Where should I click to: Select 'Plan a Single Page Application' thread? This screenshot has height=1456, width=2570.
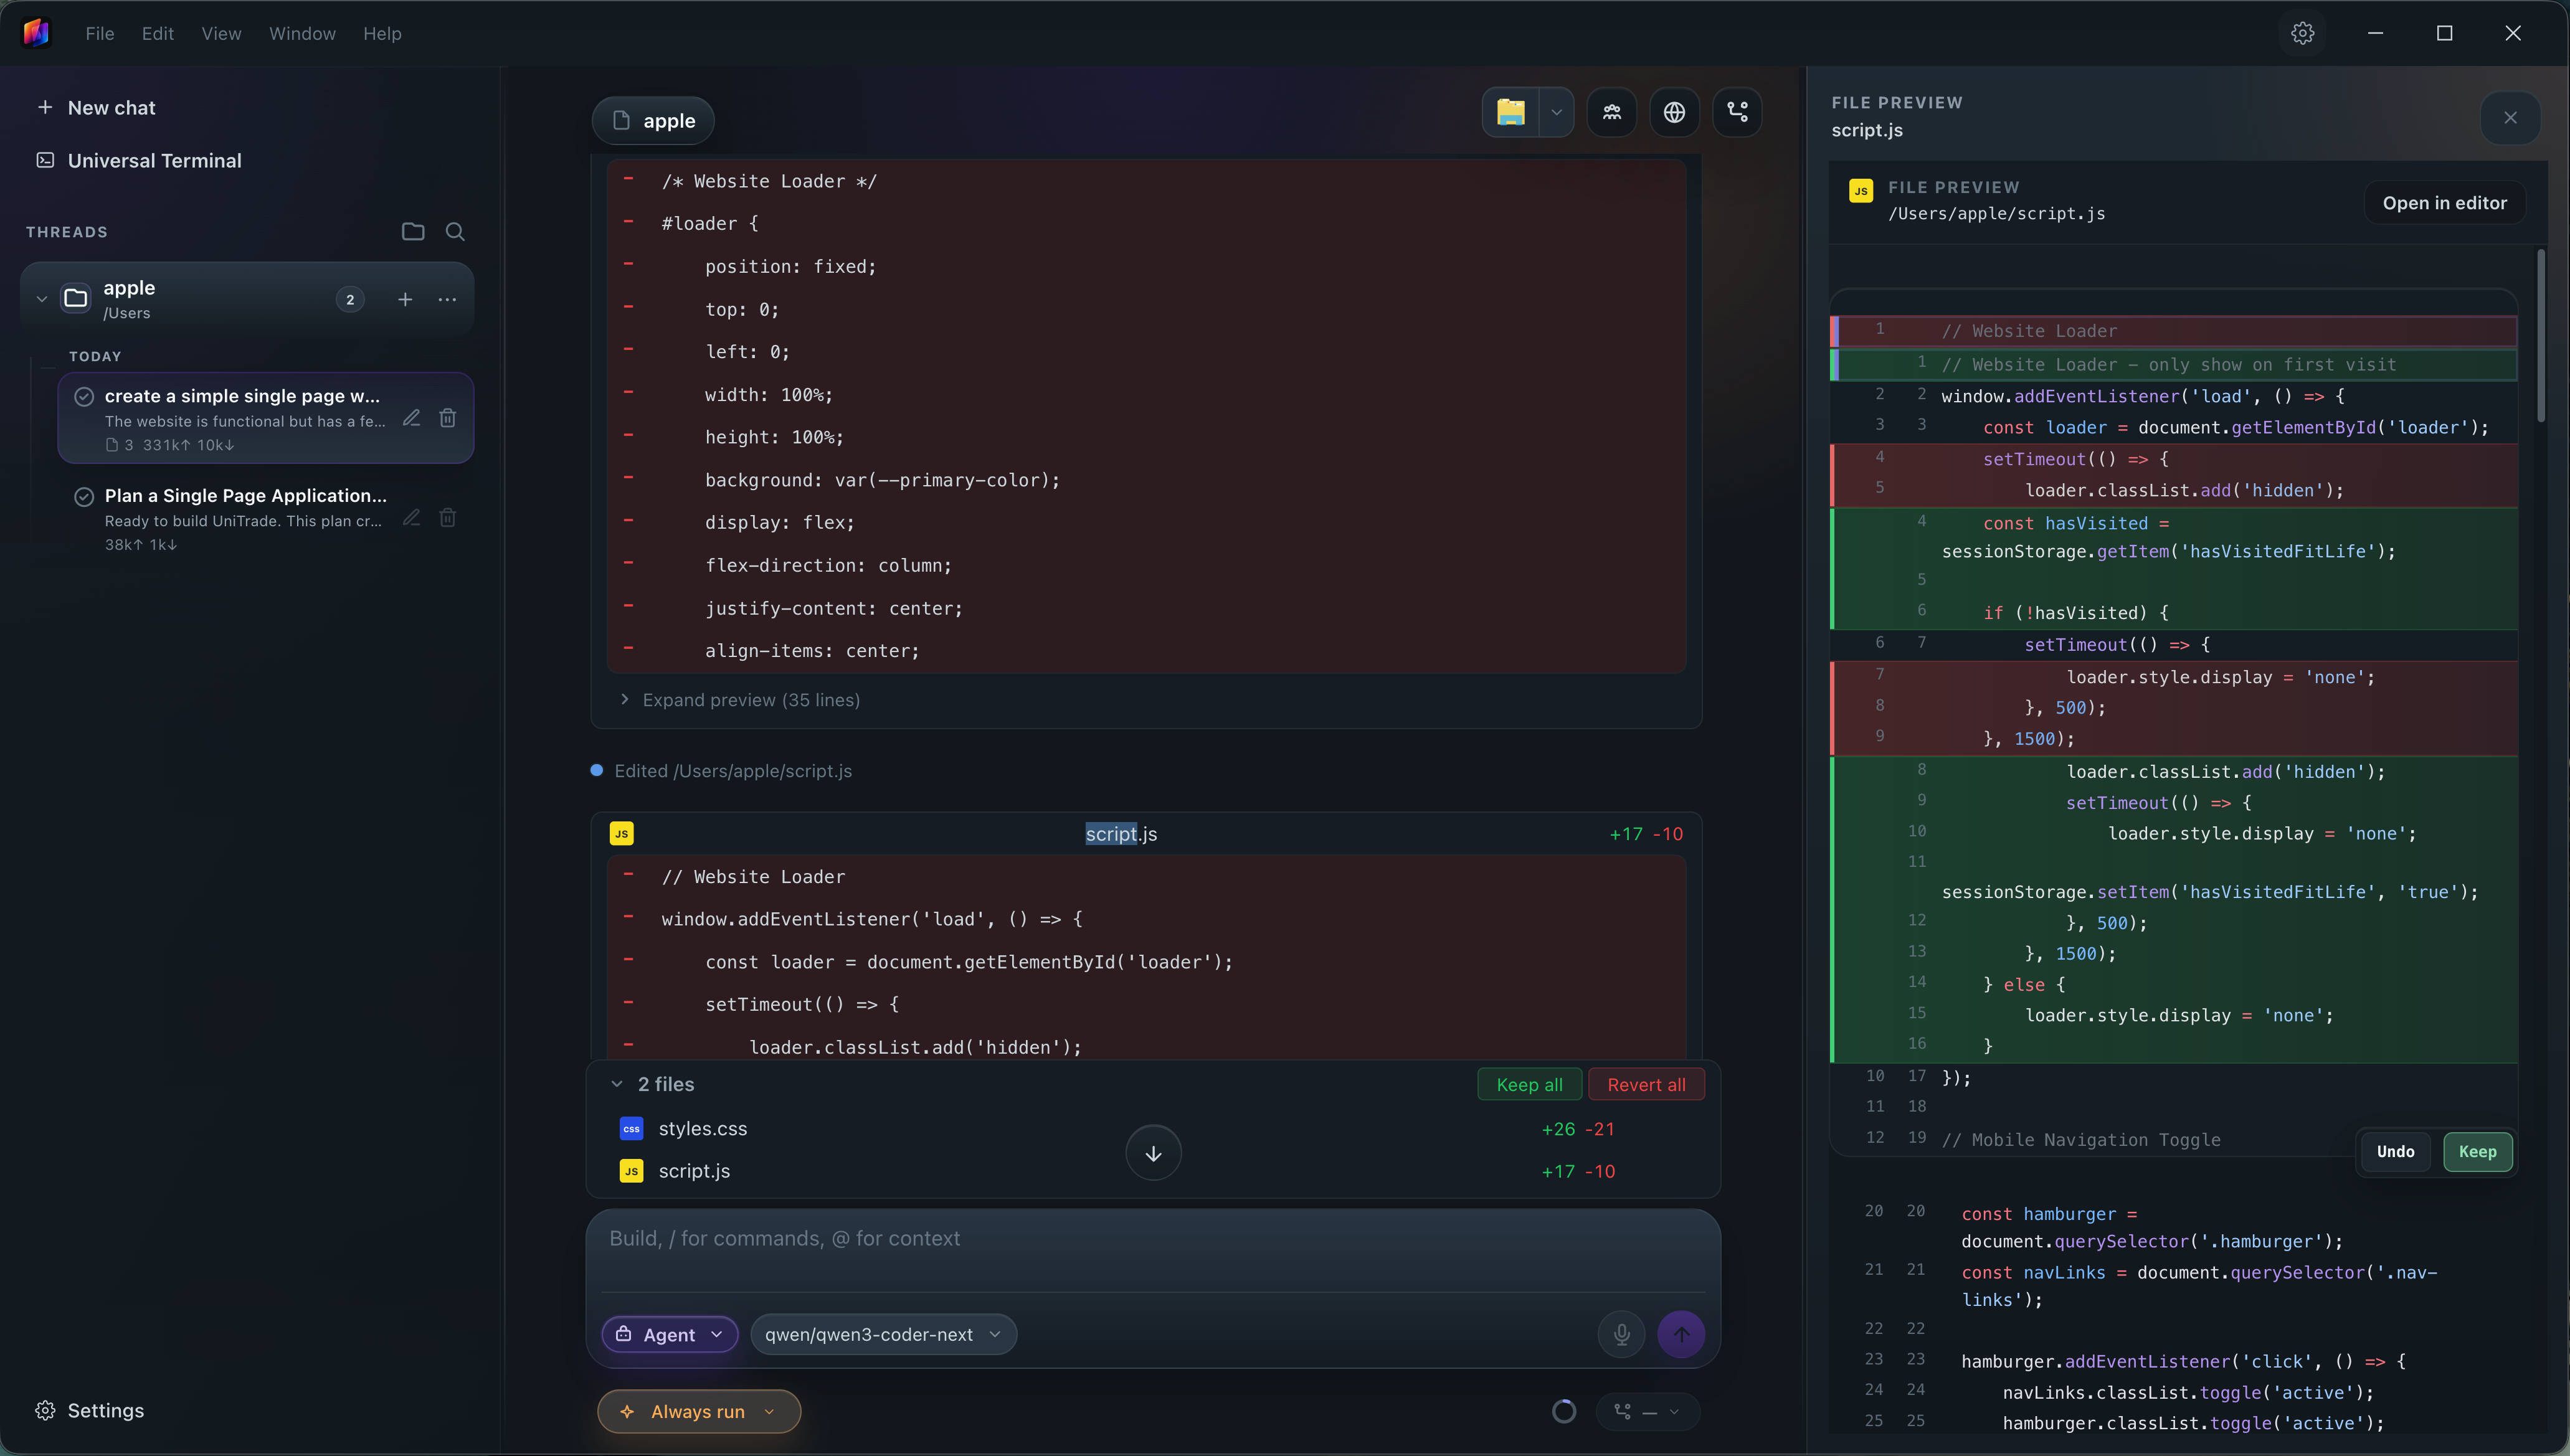(x=265, y=518)
